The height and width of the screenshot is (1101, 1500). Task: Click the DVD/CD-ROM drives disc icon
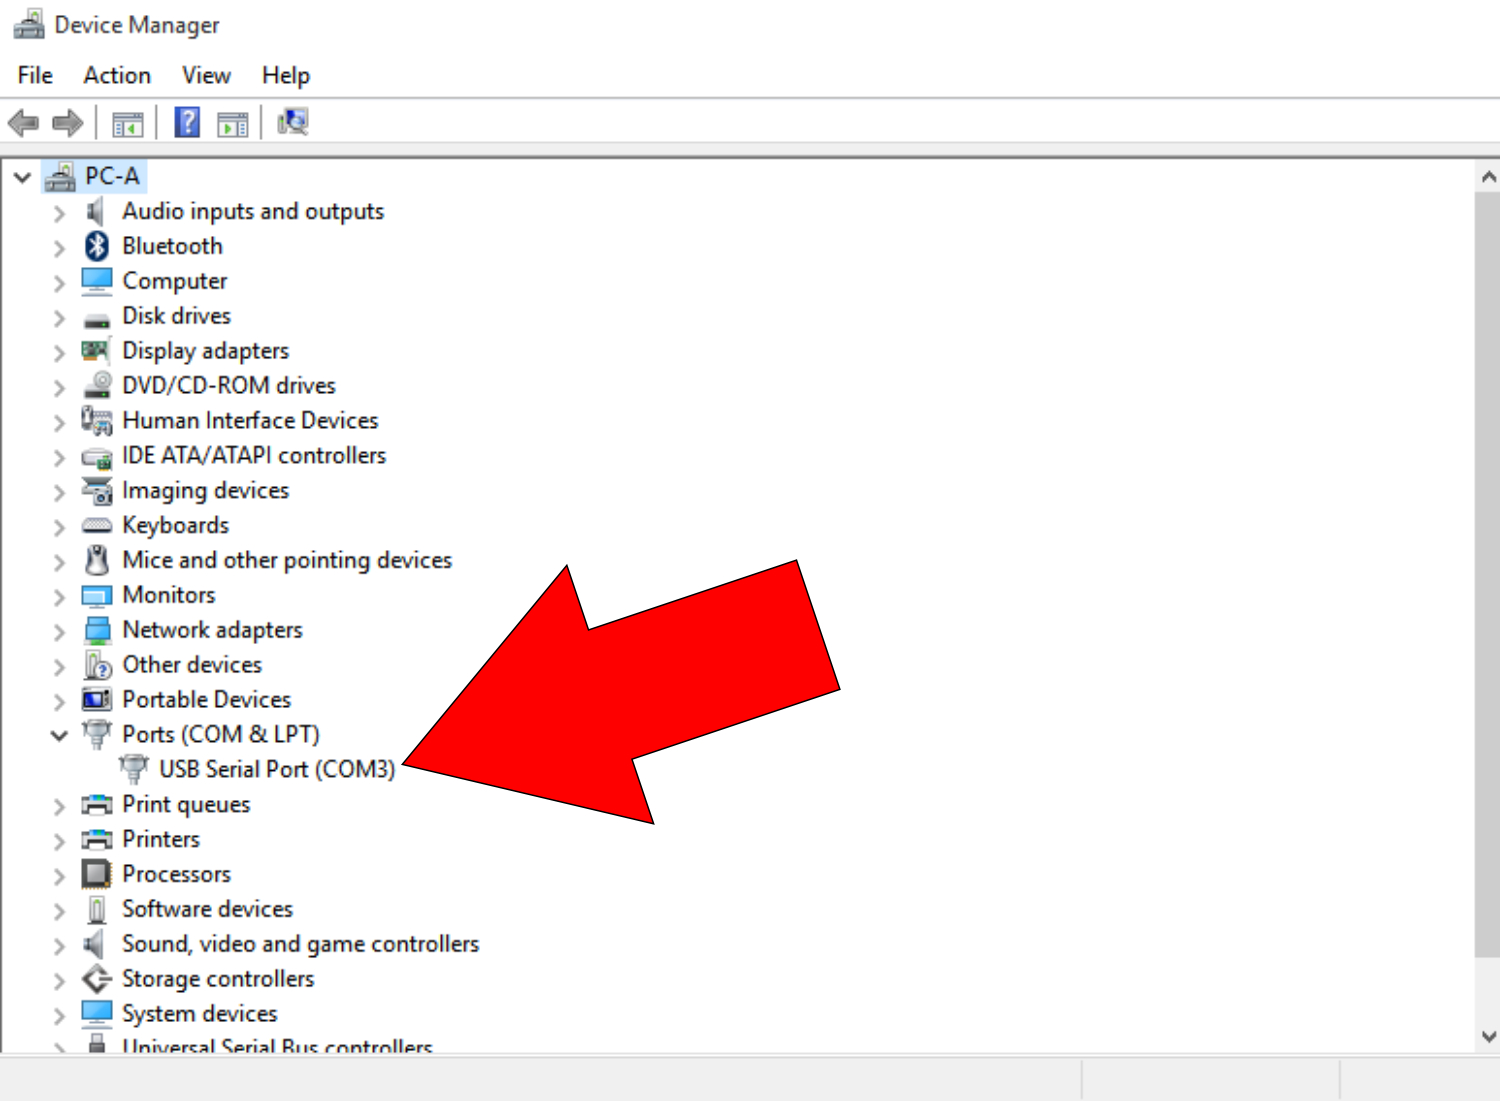(x=97, y=385)
